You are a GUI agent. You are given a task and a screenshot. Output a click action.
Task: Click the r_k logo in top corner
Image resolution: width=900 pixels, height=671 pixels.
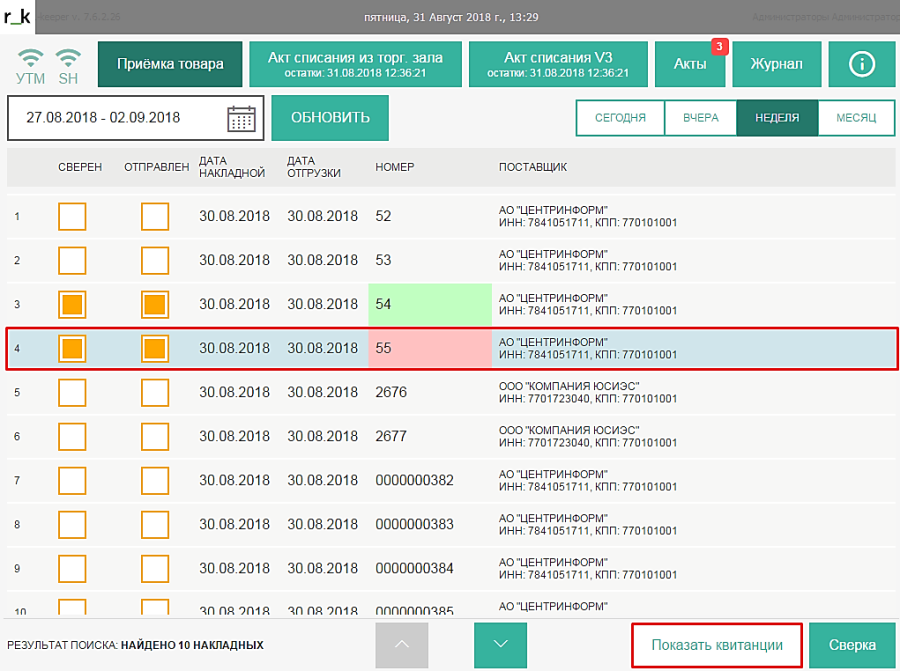[18, 16]
